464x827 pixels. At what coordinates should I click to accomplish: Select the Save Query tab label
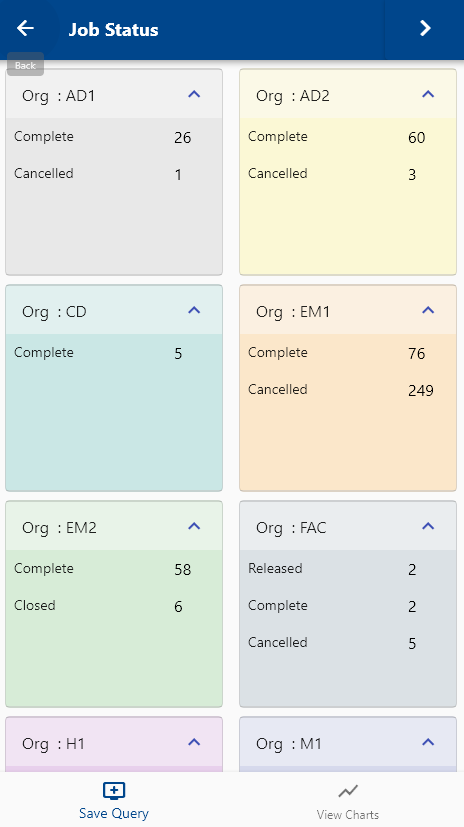click(x=114, y=813)
